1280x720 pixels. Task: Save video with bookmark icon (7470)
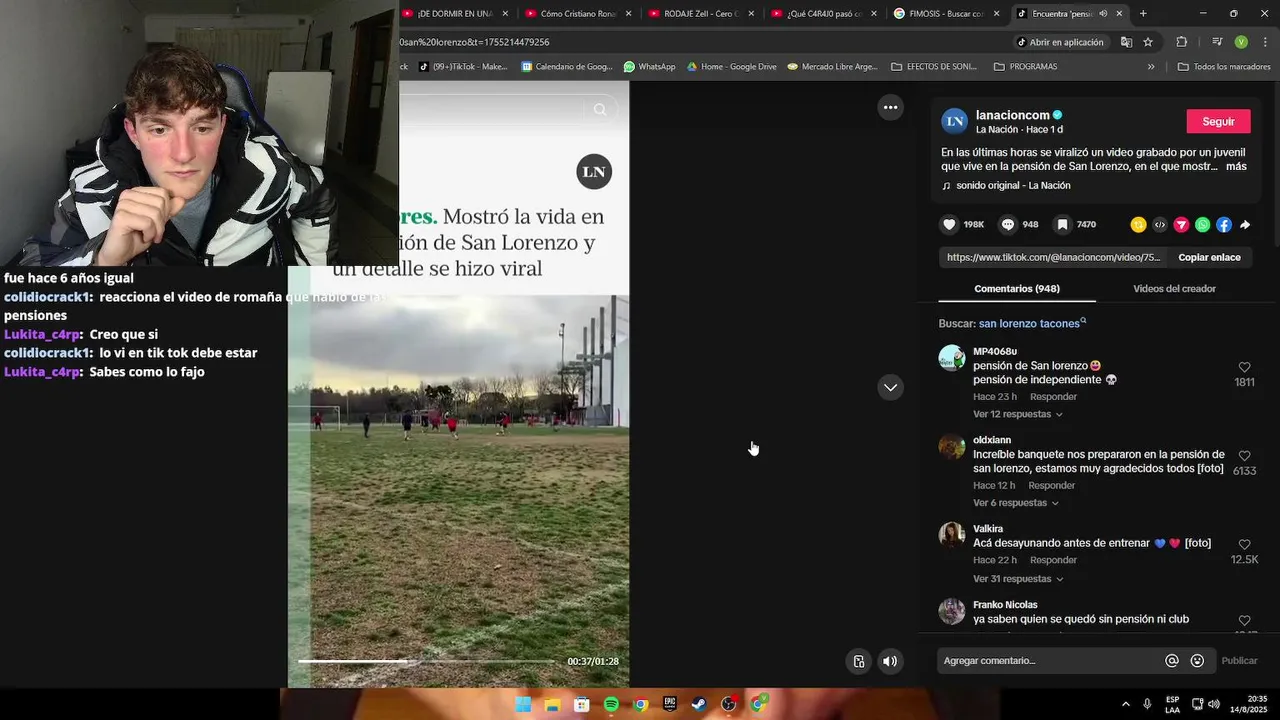click(1062, 225)
